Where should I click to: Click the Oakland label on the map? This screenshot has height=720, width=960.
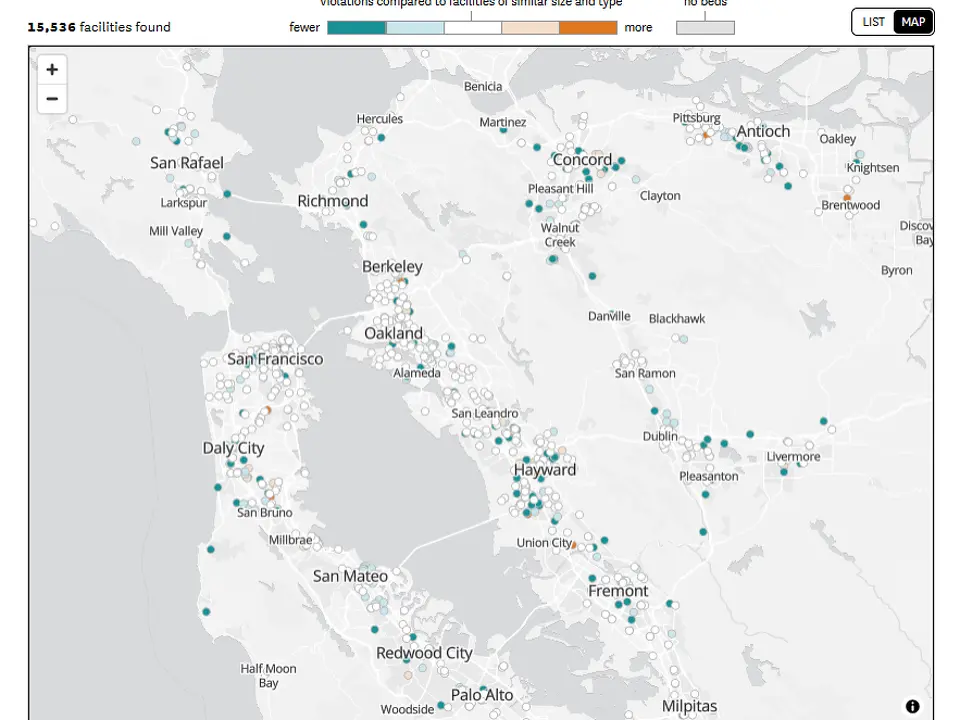[393, 333]
